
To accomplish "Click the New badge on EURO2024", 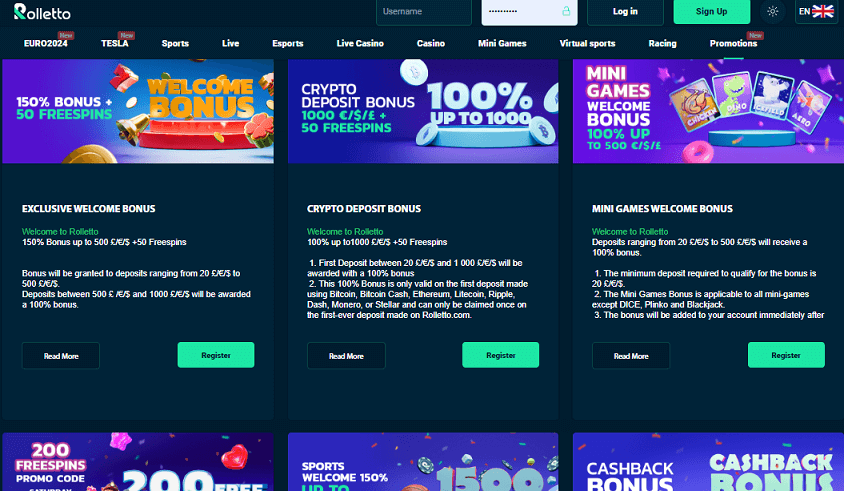I will [x=66, y=36].
